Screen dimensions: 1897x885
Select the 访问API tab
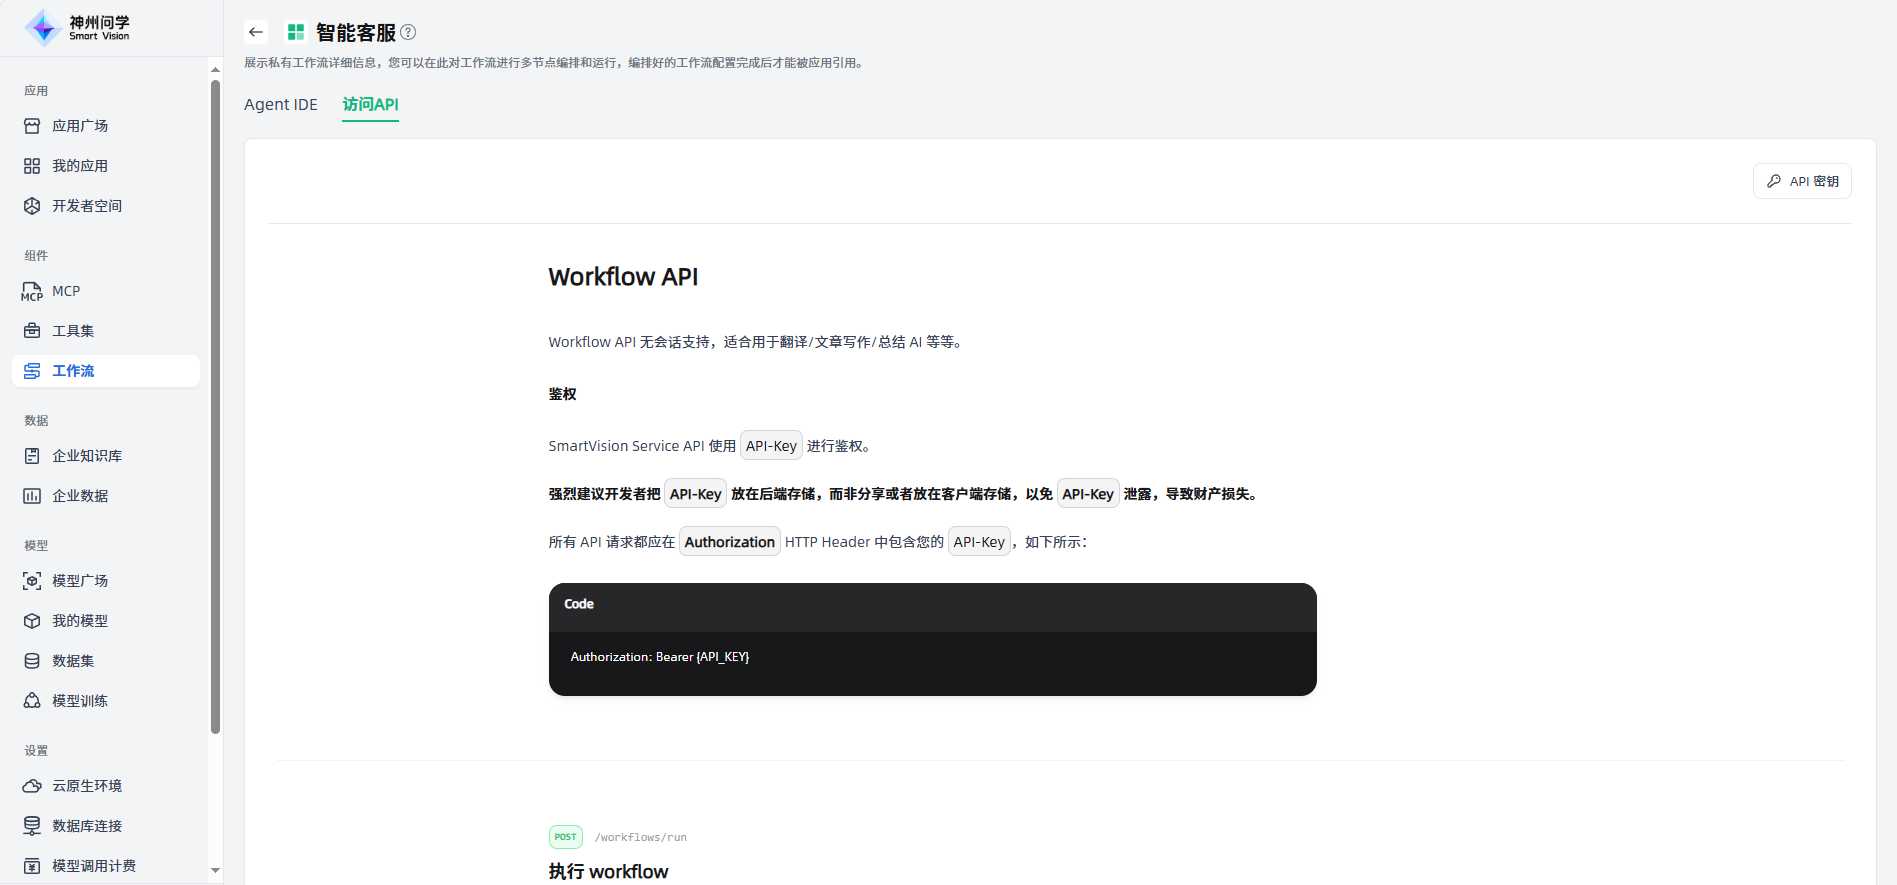tap(370, 105)
